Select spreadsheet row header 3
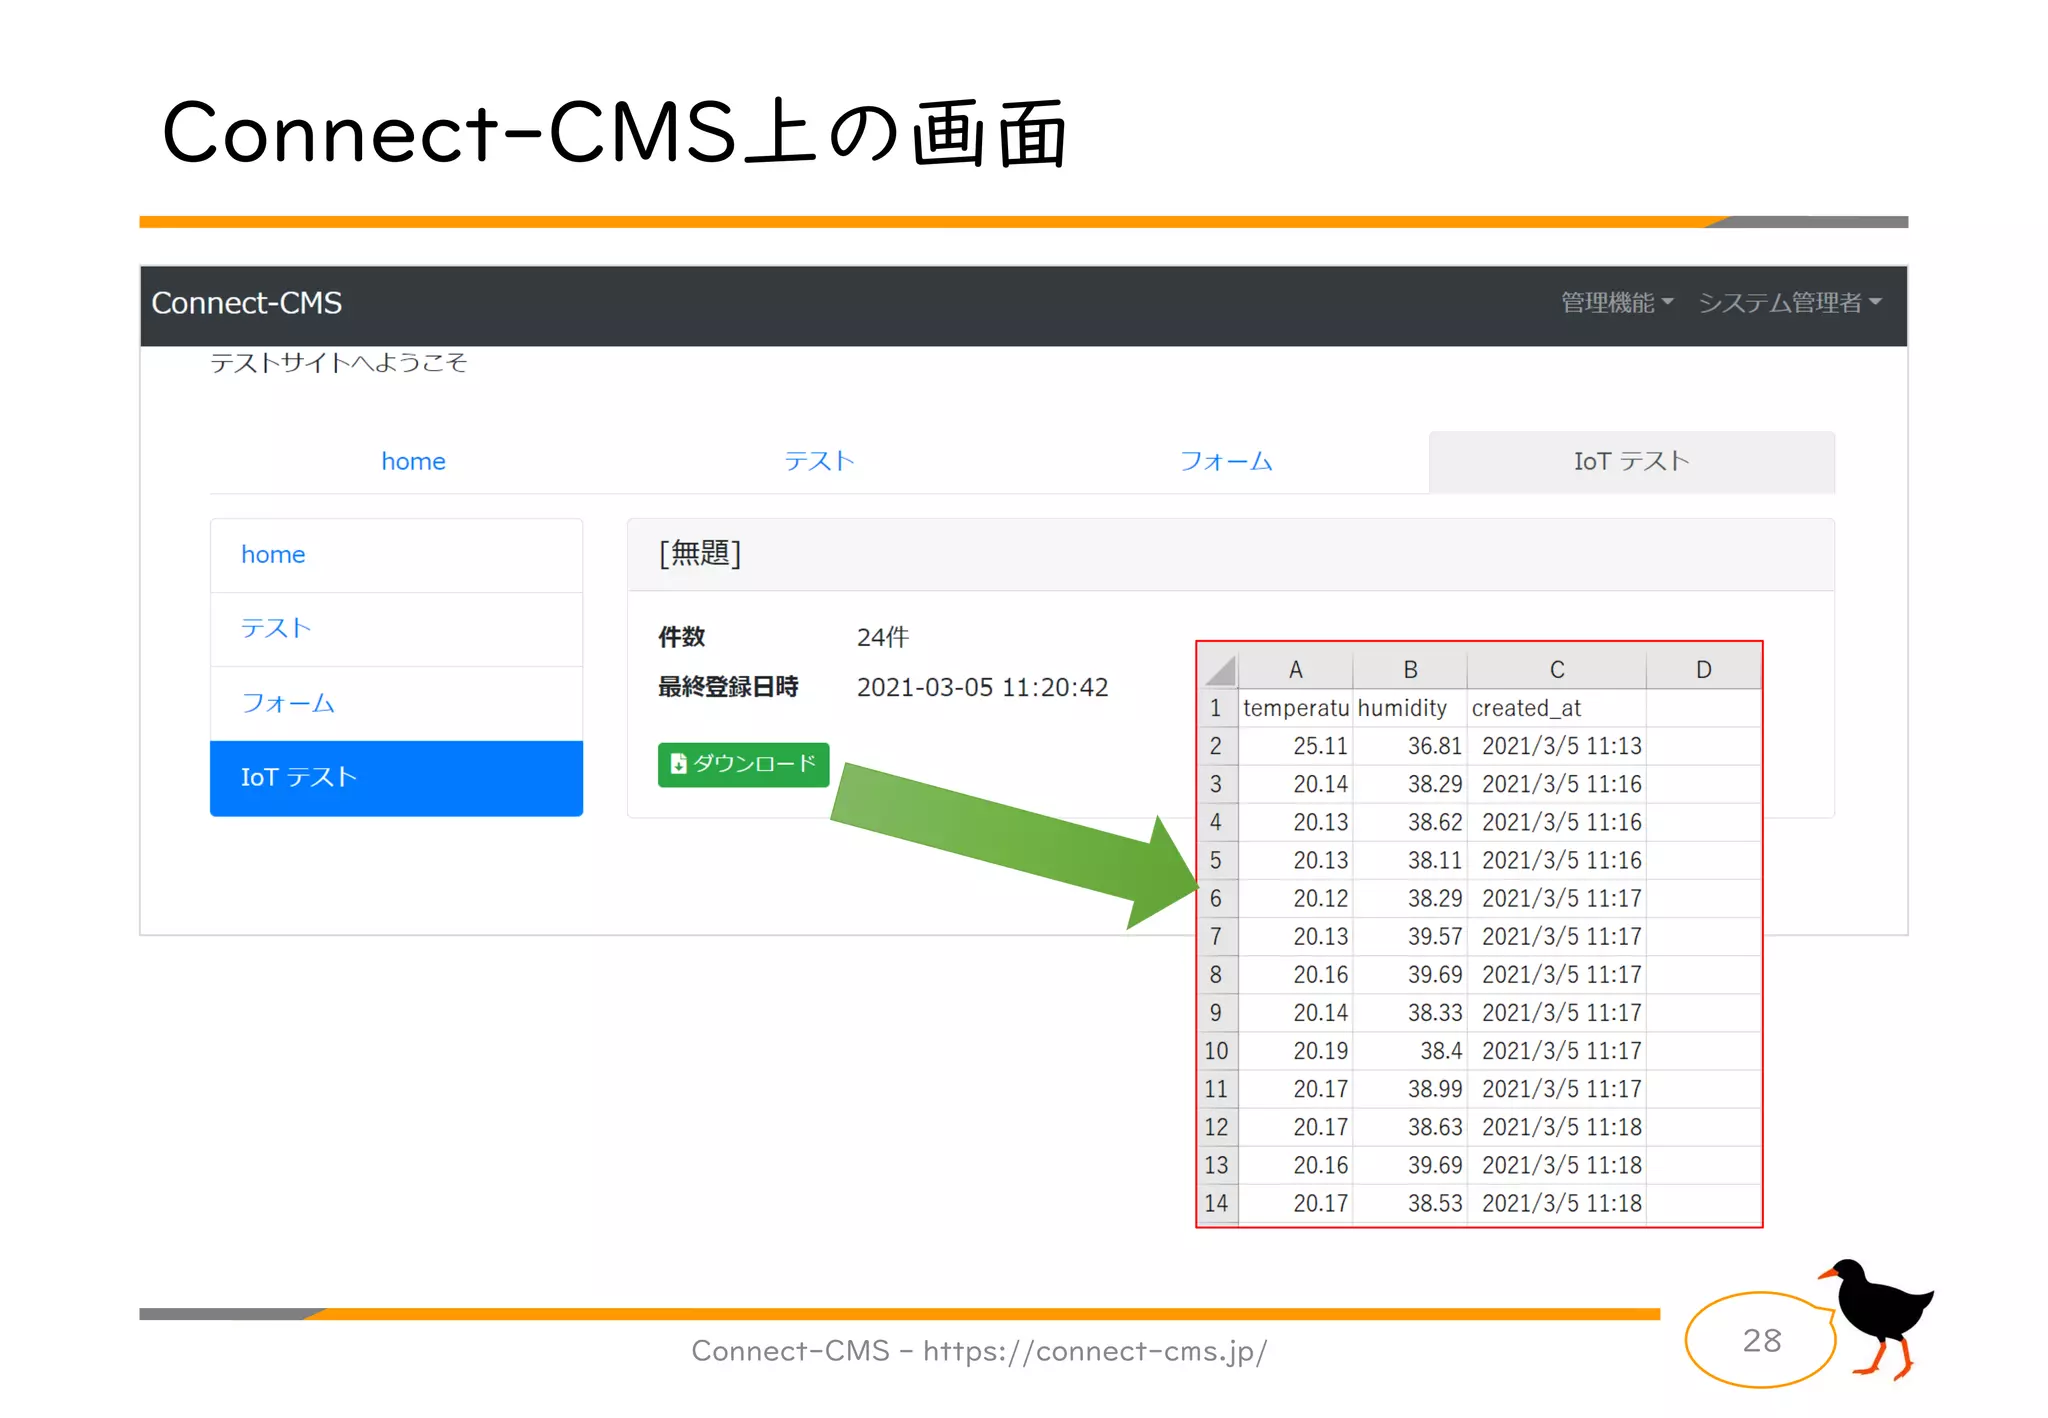Screen dimensions: 2048x1418 [1217, 784]
